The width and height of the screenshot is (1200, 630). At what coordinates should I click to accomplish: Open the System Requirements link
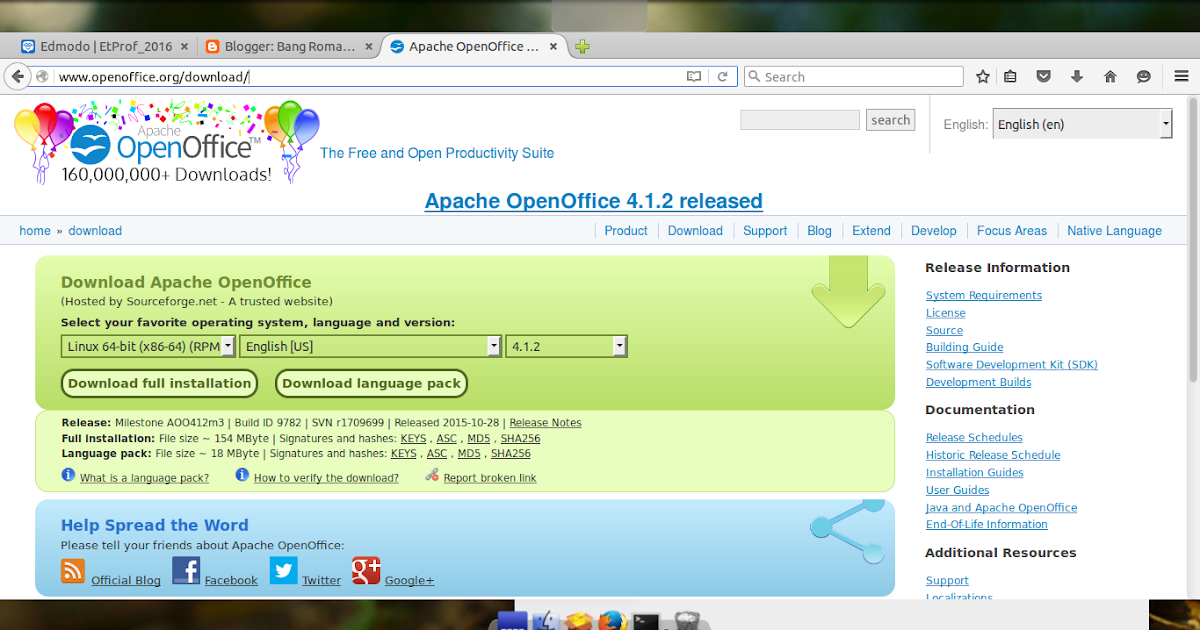click(x=984, y=295)
